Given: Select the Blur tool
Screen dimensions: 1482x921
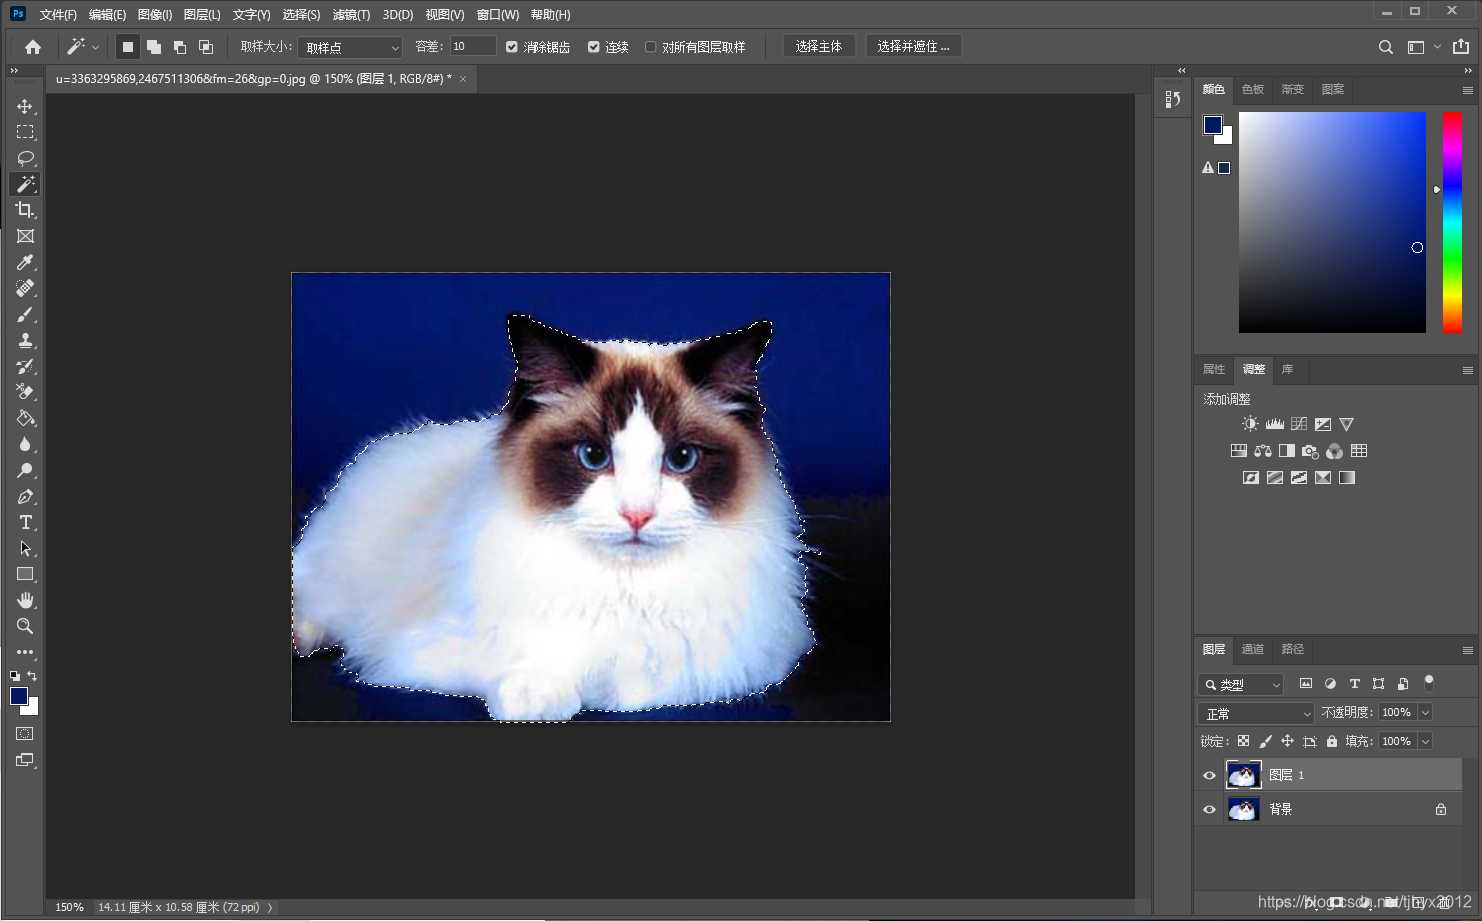Looking at the screenshot, I should [x=25, y=444].
